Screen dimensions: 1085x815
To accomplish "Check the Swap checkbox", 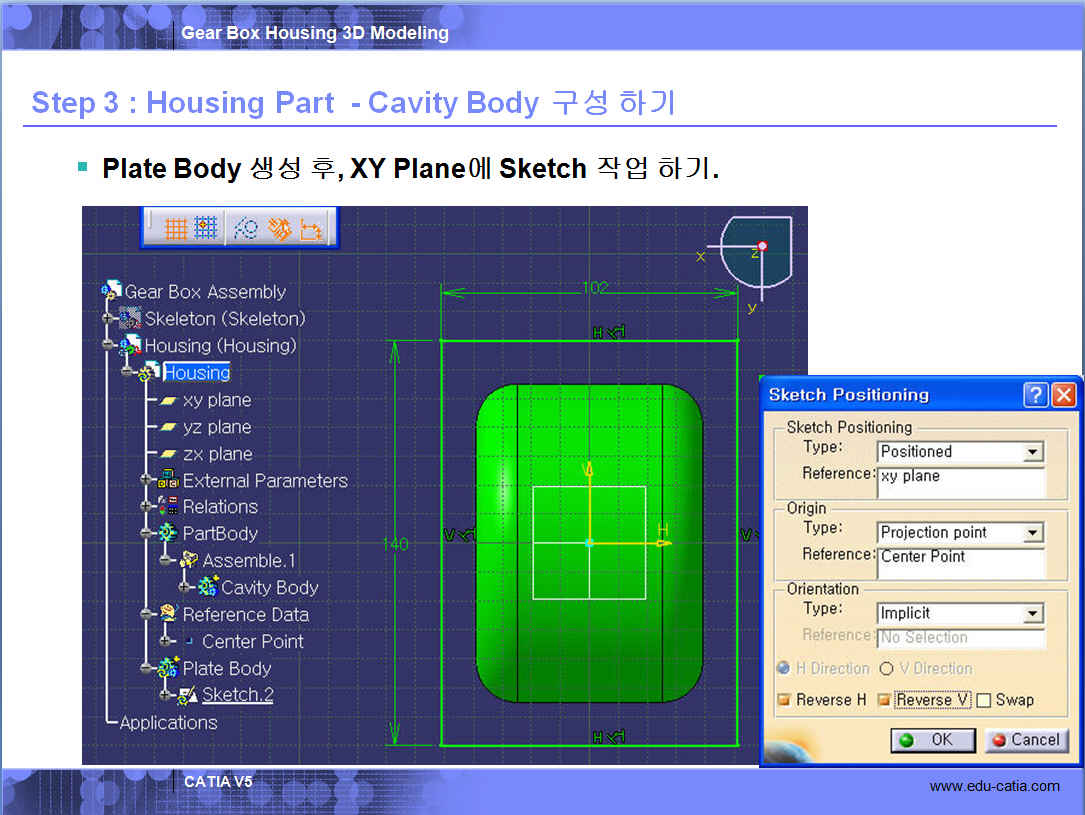I will tap(983, 700).
